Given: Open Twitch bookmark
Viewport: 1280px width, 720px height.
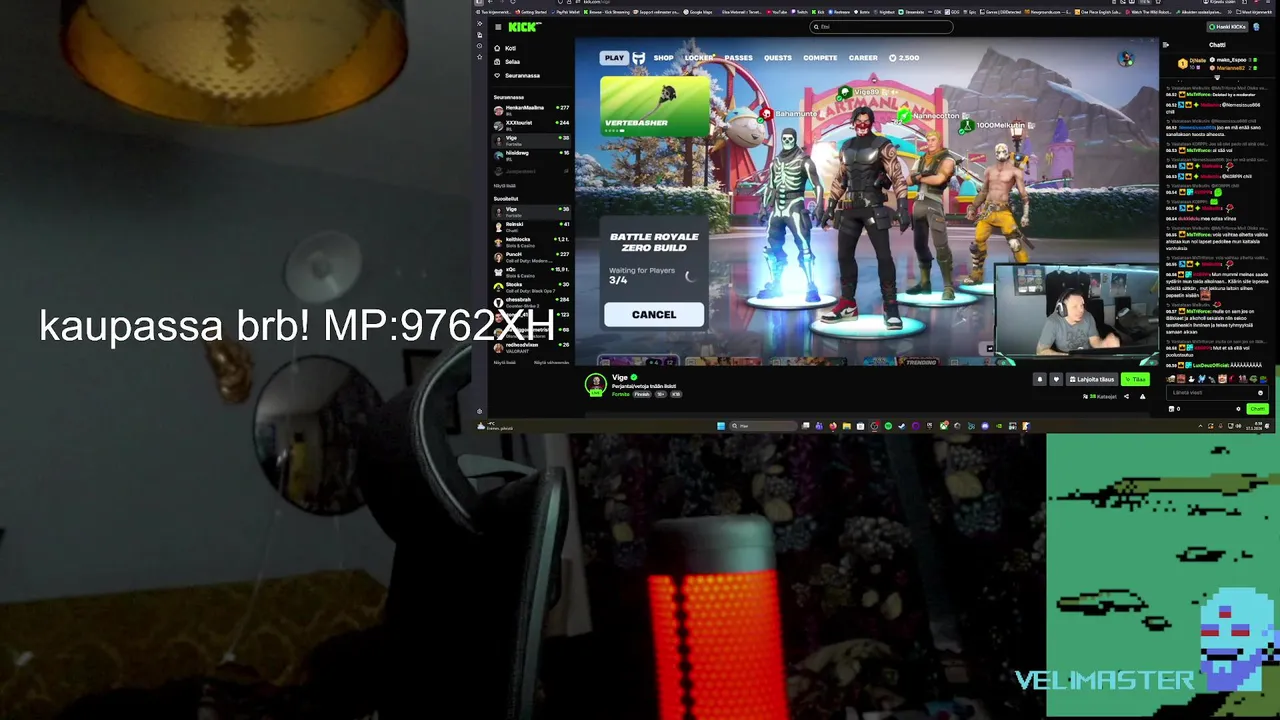Looking at the screenshot, I should pyautogui.click(x=802, y=12).
